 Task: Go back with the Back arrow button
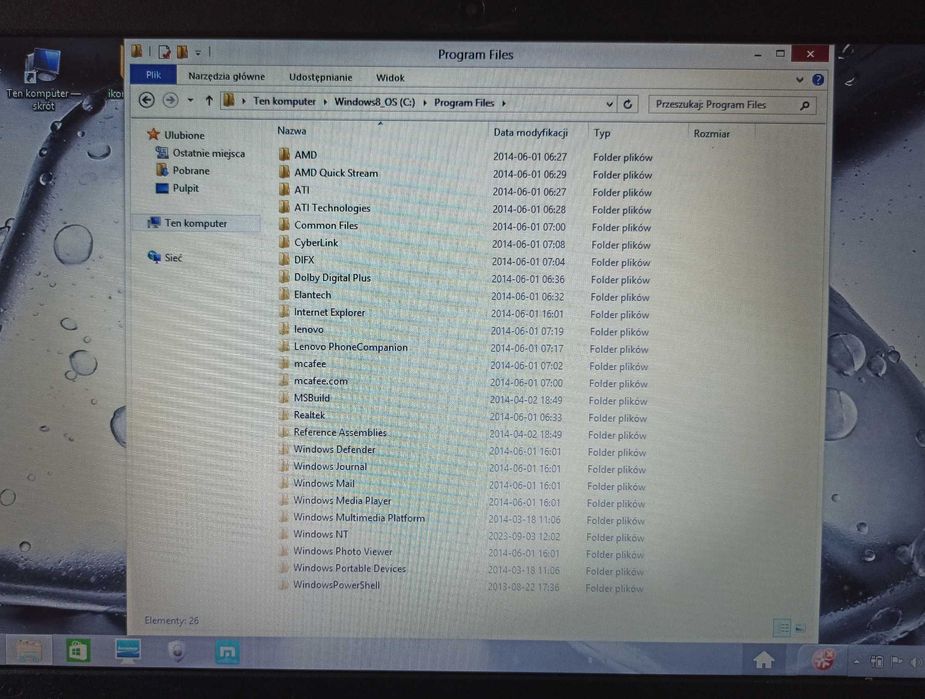pyautogui.click(x=147, y=100)
